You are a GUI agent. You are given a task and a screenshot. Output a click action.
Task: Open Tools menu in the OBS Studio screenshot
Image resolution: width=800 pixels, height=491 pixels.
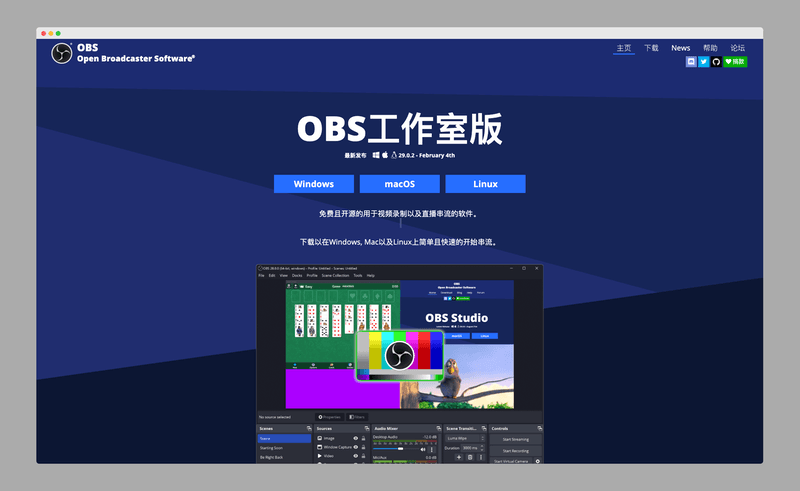pos(358,276)
